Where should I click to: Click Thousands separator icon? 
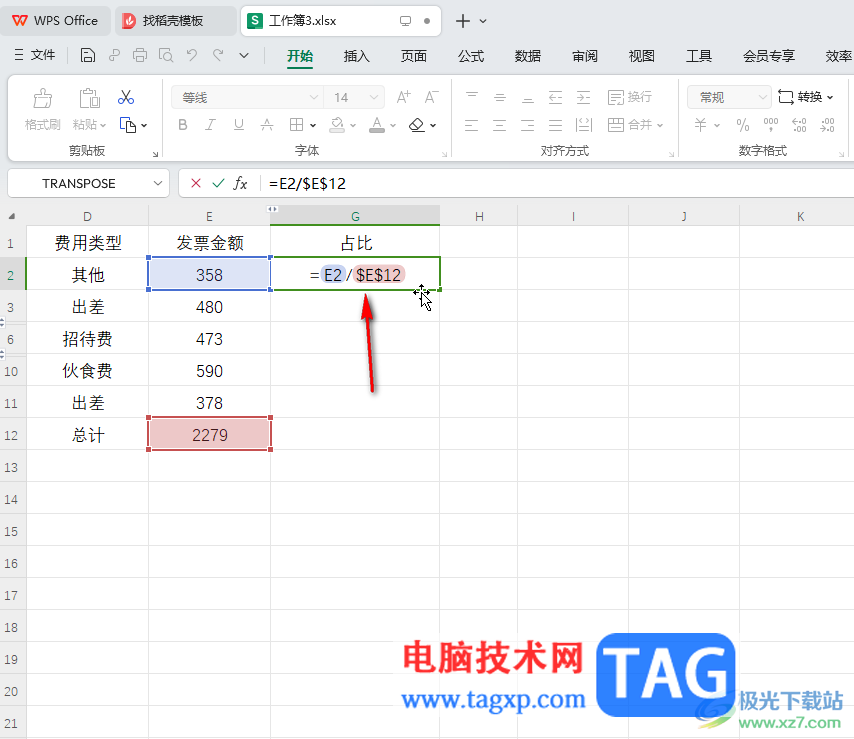(771, 125)
